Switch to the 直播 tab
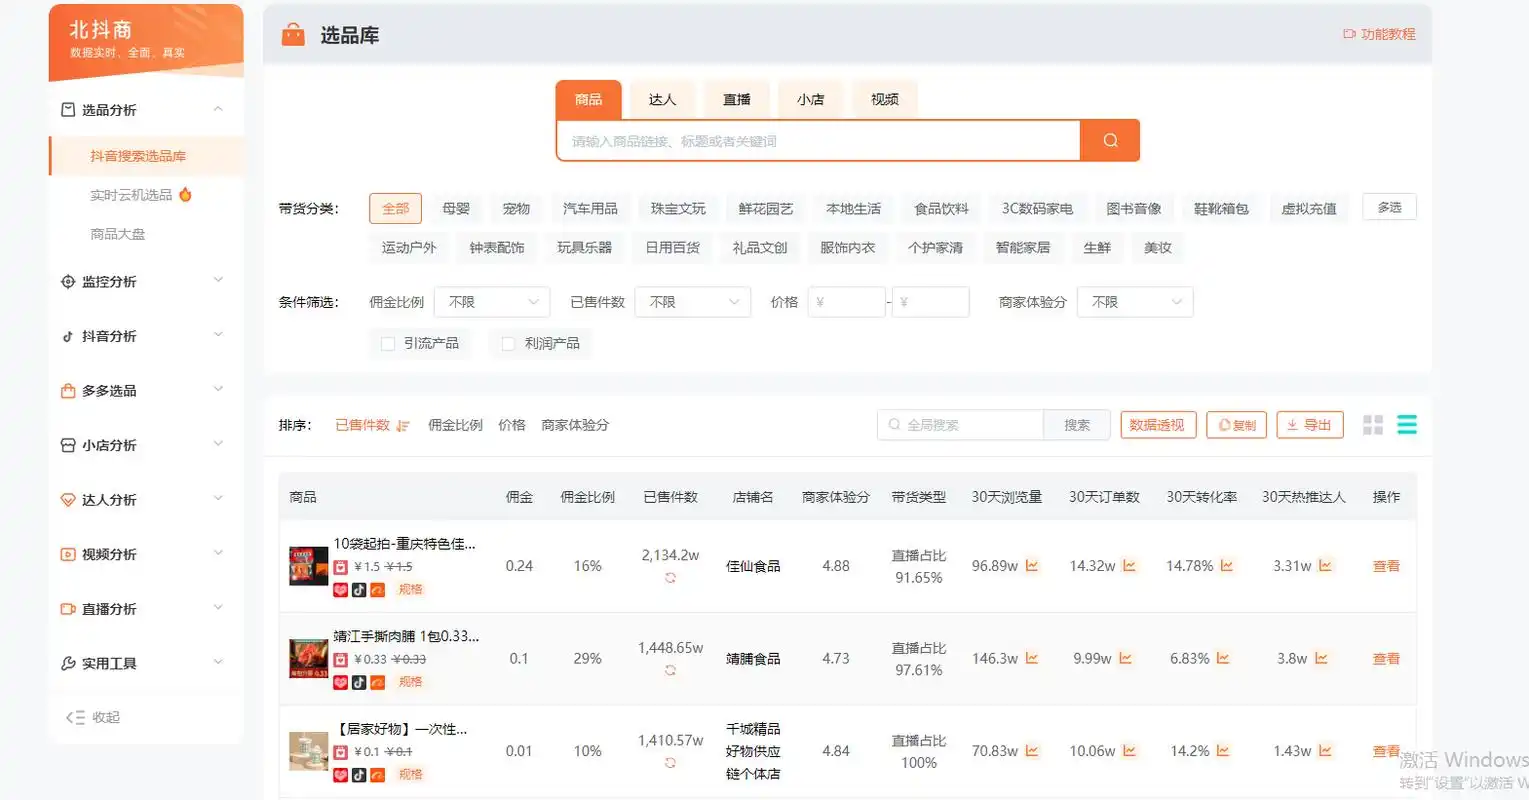1529x800 pixels. click(x=736, y=99)
